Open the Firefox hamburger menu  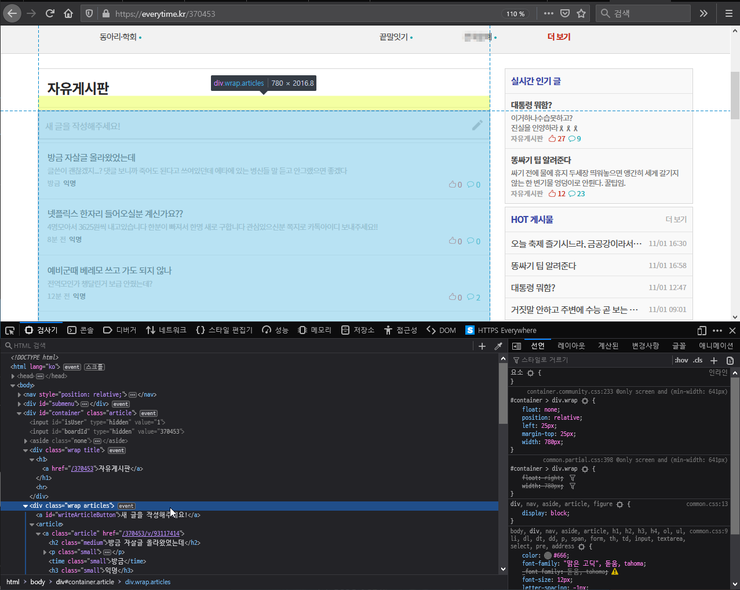729,14
